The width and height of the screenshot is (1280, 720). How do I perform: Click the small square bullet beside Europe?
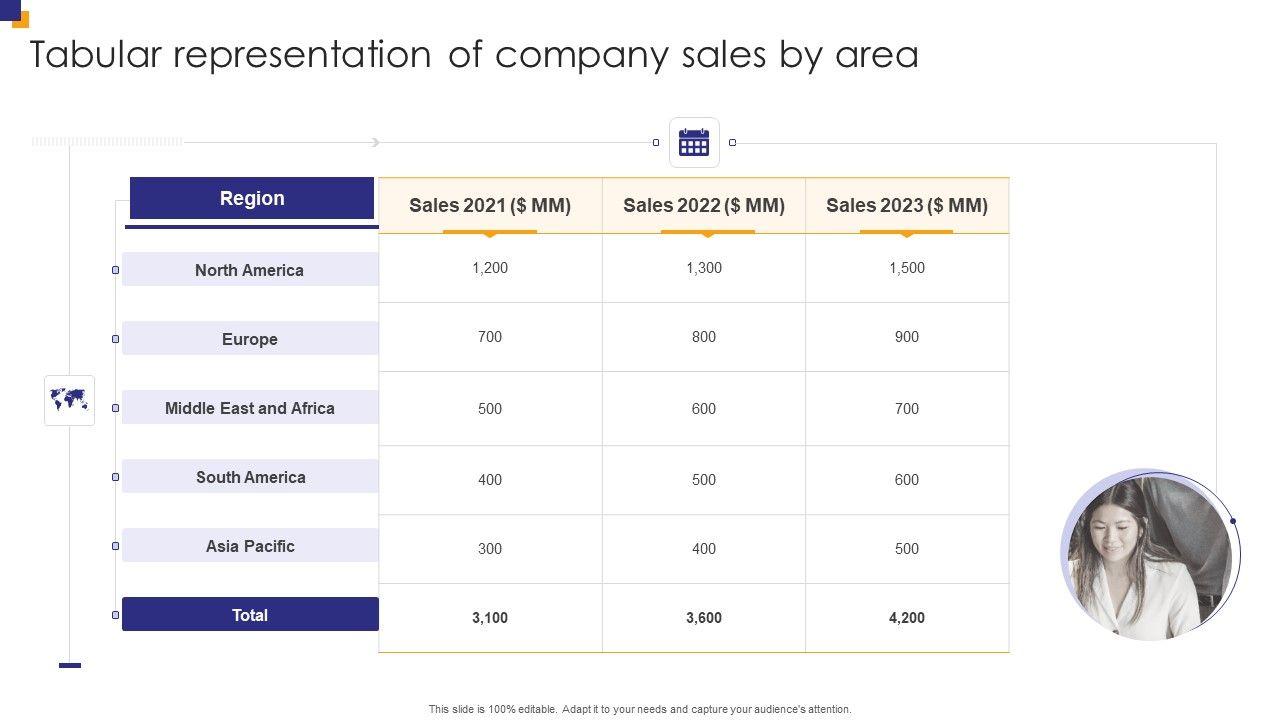coord(115,339)
